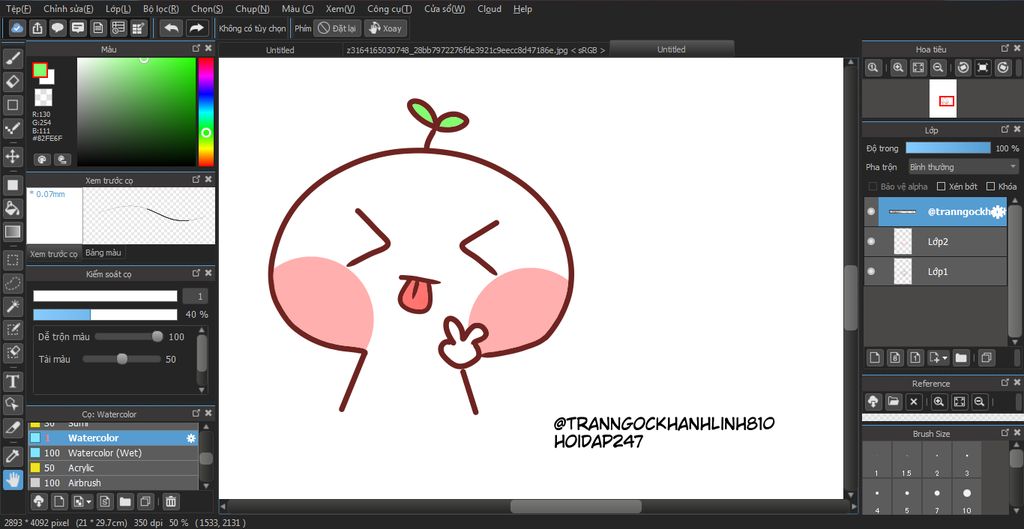Switch to the z3164165030748 jpg document tab
Viewport: 1024px width, 529px height.
475,50
